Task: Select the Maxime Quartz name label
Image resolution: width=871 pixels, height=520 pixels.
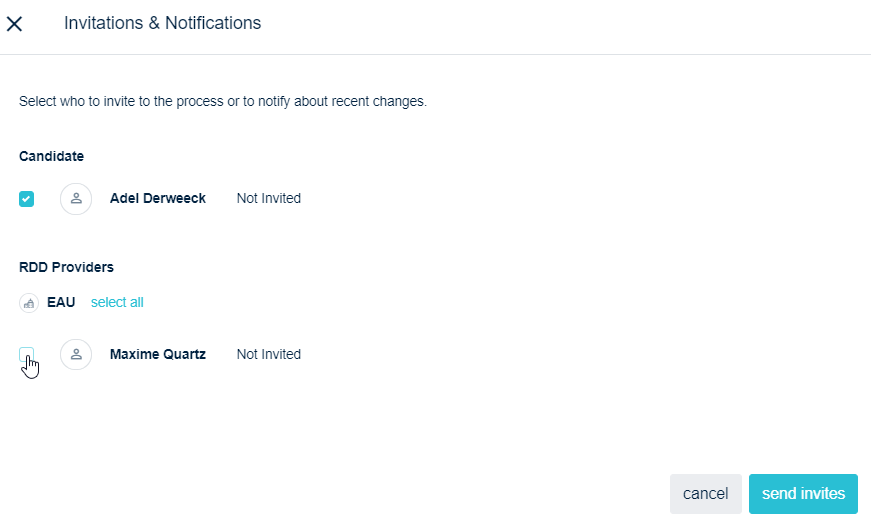Action: coord(158,354)
